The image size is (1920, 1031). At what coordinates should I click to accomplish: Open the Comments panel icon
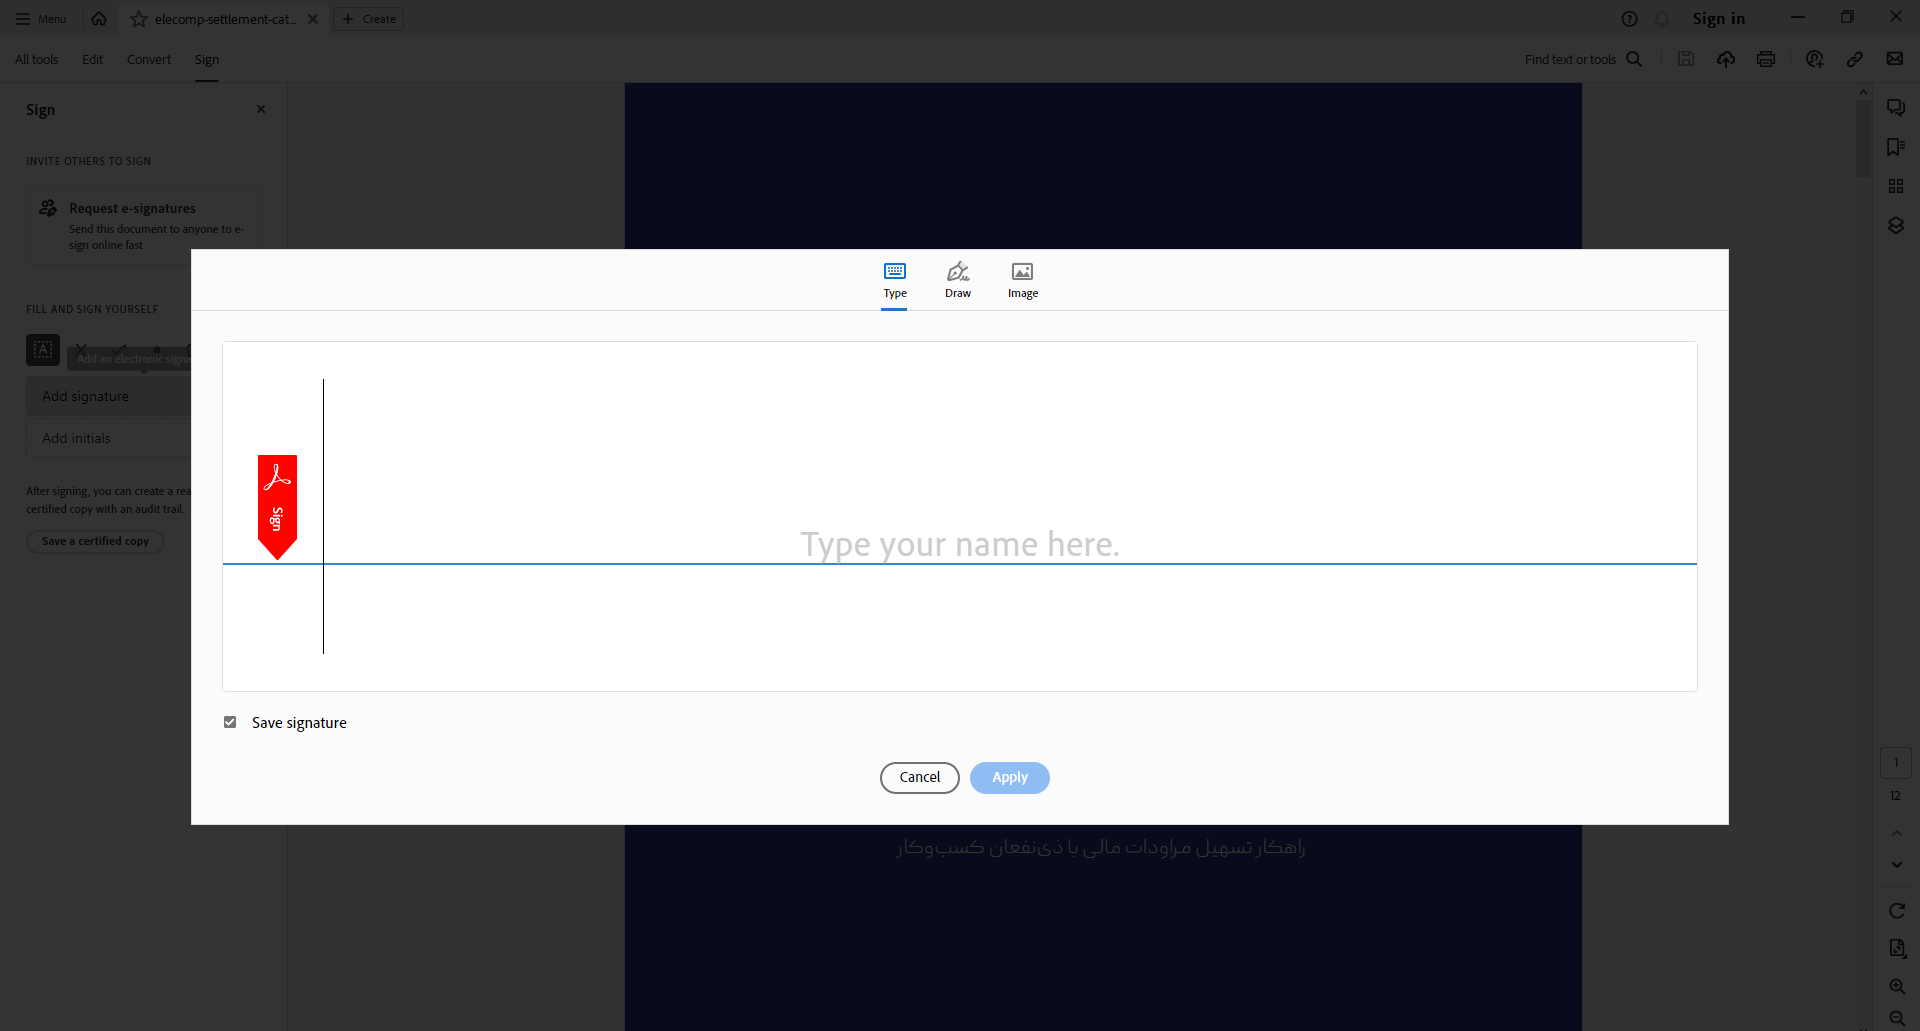[x=1896, y=108]
